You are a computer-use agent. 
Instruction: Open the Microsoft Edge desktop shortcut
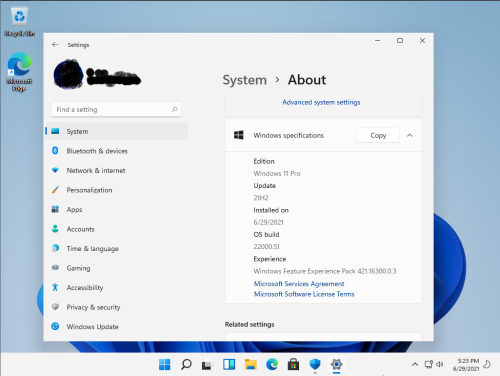(x=19, y=71)
